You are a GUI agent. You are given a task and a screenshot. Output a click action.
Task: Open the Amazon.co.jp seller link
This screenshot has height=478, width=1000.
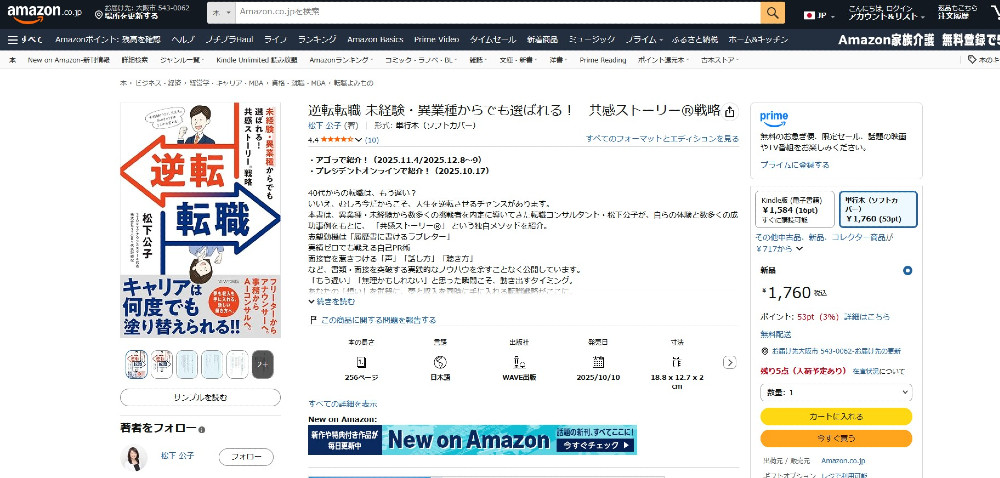tap(843, 461)
